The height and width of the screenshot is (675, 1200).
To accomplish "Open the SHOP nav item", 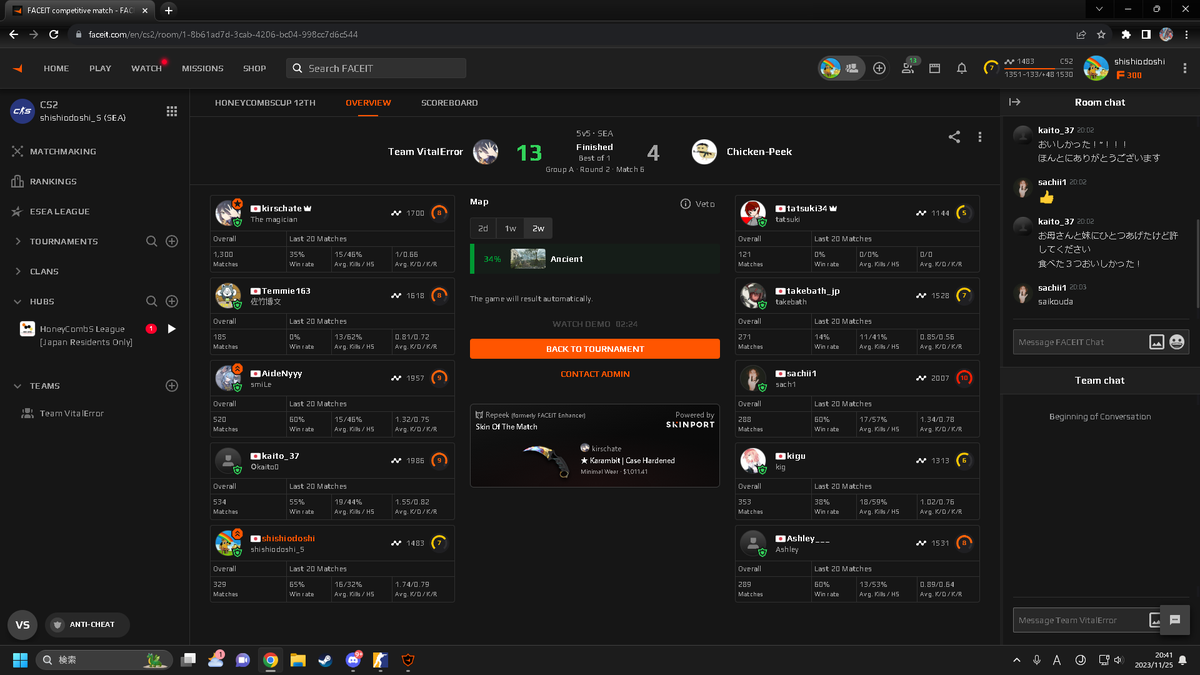I will [x=254, y=68].
